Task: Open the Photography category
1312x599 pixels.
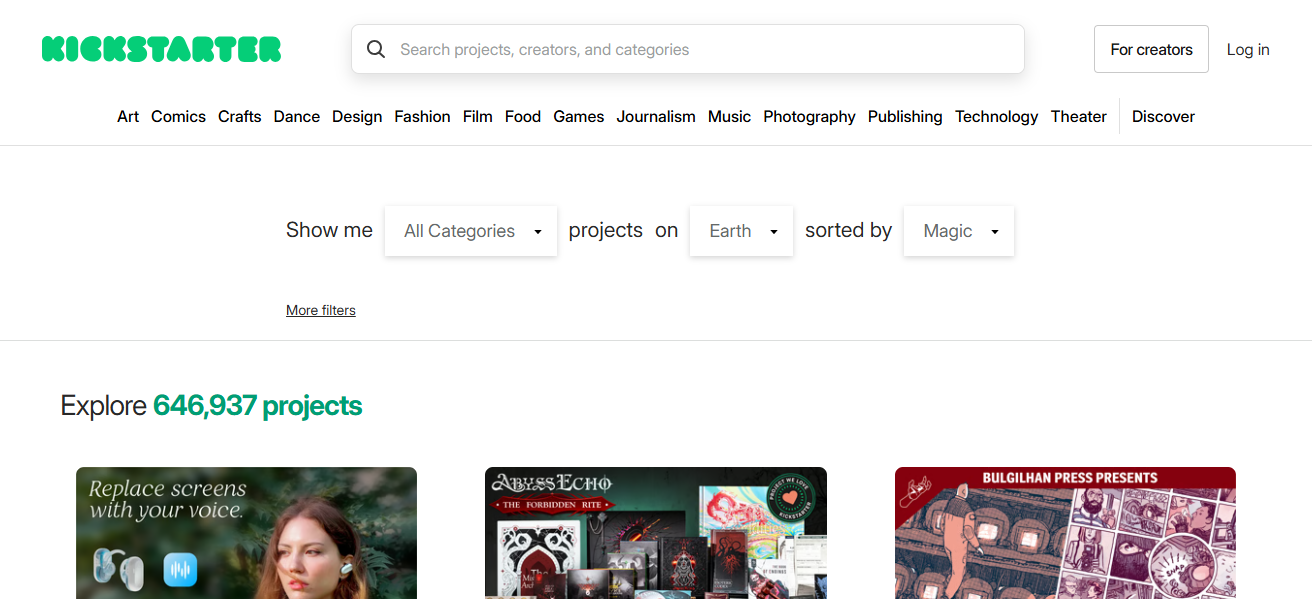Action: pyautogui.click(x=809, y=116)
